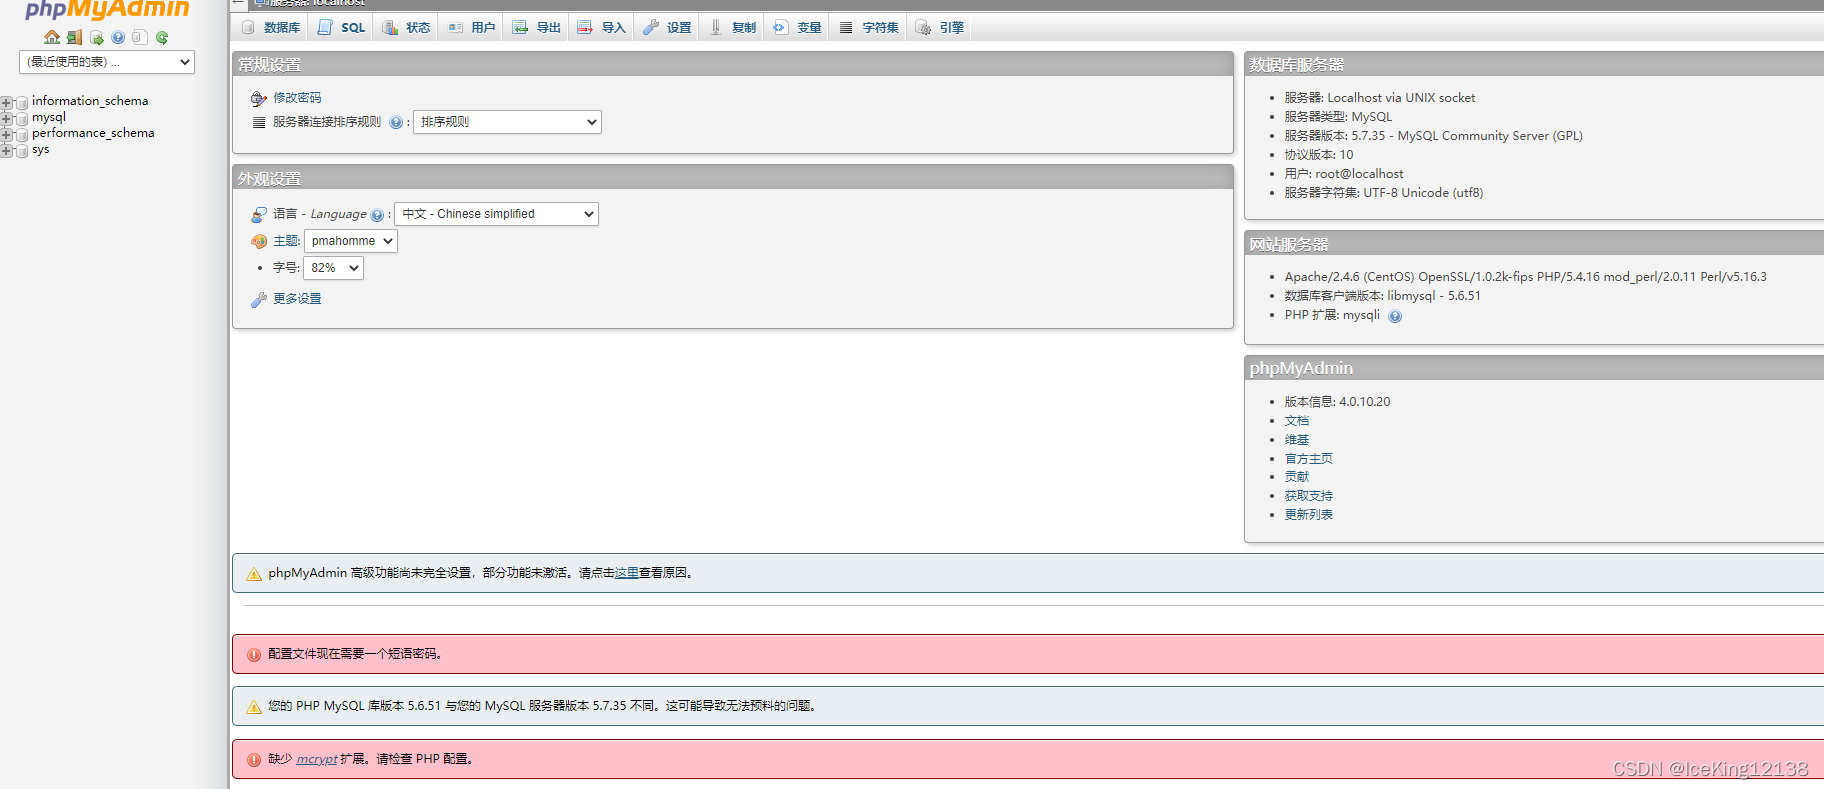Expand the performance_schema tree node
The image size is (1824, 789).
tap(7, 135)
